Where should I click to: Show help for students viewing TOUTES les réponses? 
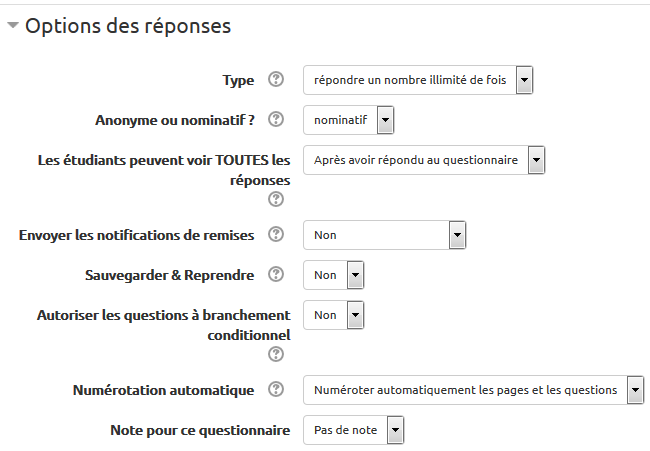(x=277, y=199)
